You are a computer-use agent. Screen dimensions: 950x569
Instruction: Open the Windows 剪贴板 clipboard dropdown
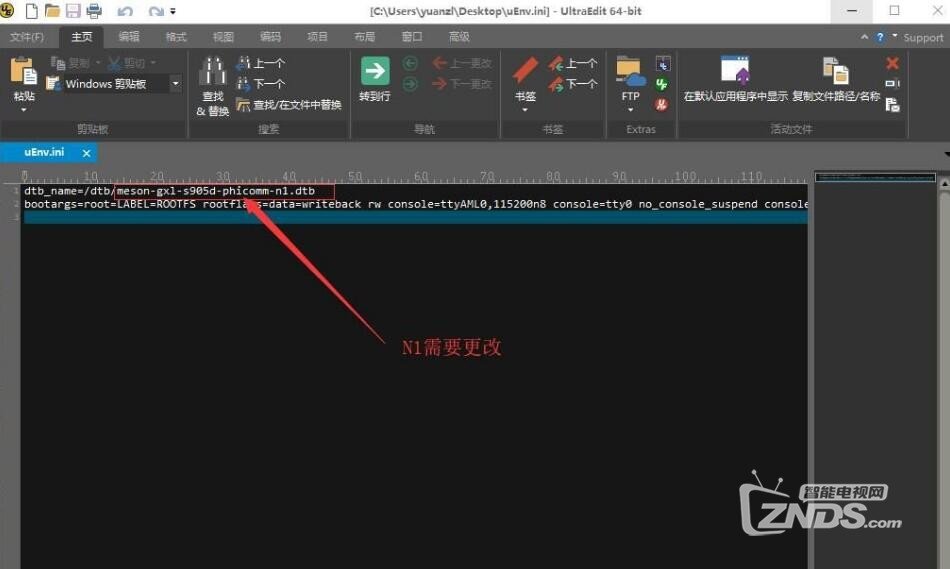pos(175,84)
